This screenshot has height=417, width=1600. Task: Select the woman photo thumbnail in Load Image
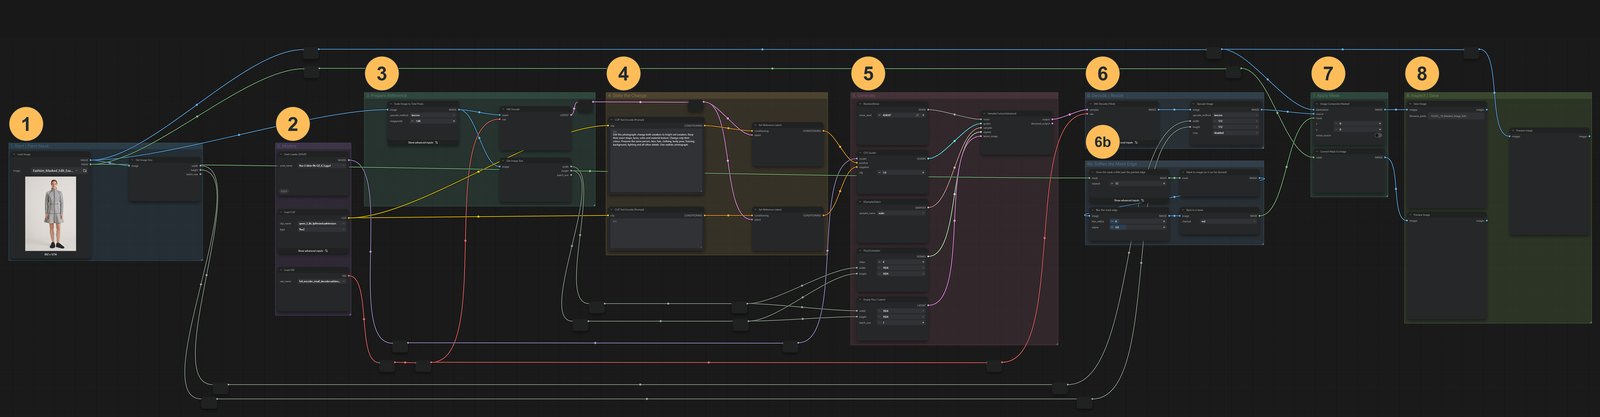(x=50, y=213)
